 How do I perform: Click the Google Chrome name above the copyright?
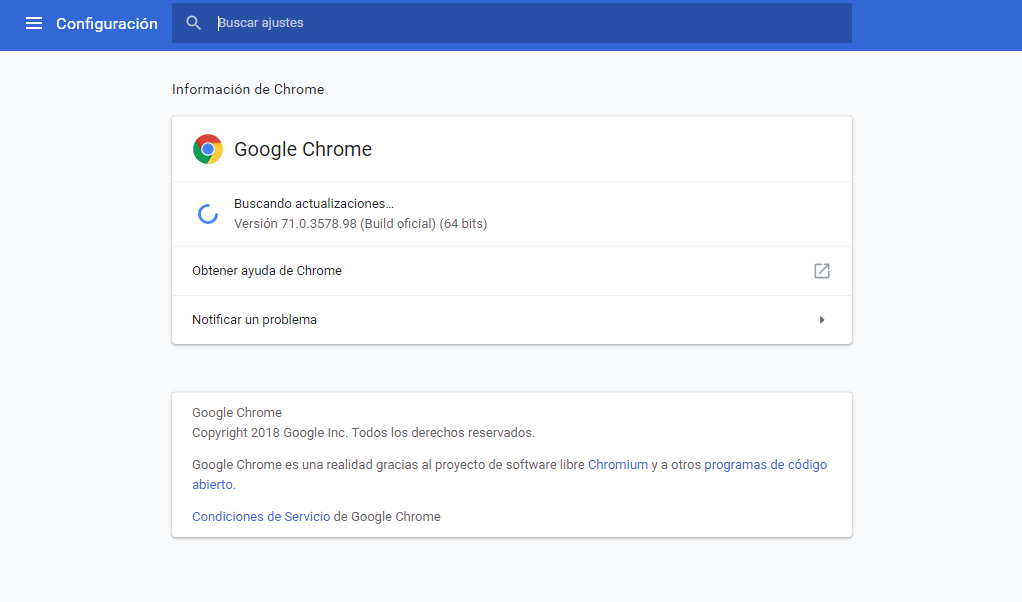[x=237, y=413]
